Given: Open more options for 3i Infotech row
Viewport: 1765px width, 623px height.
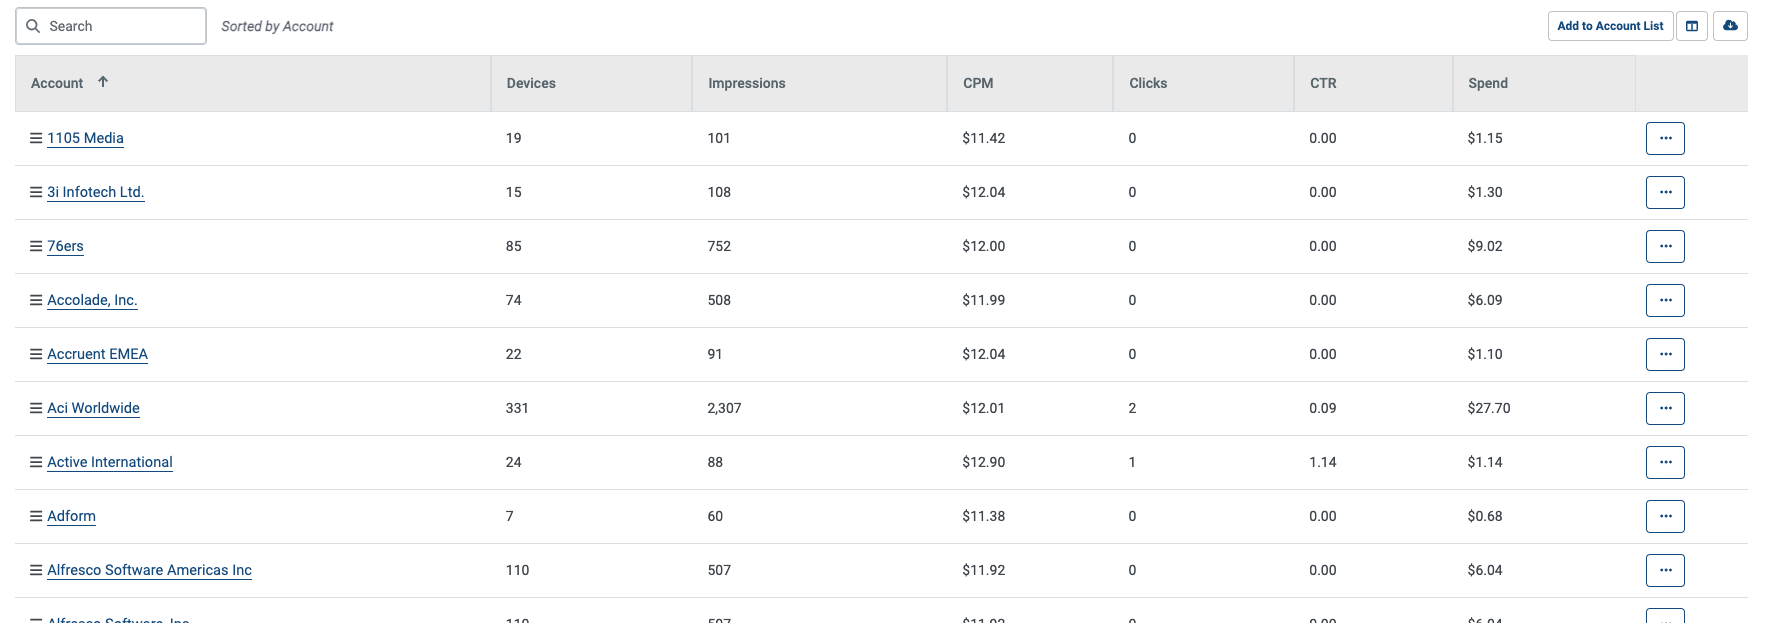Looking at the screenshot, I should pyautogui.click(x=1665, y=192).
